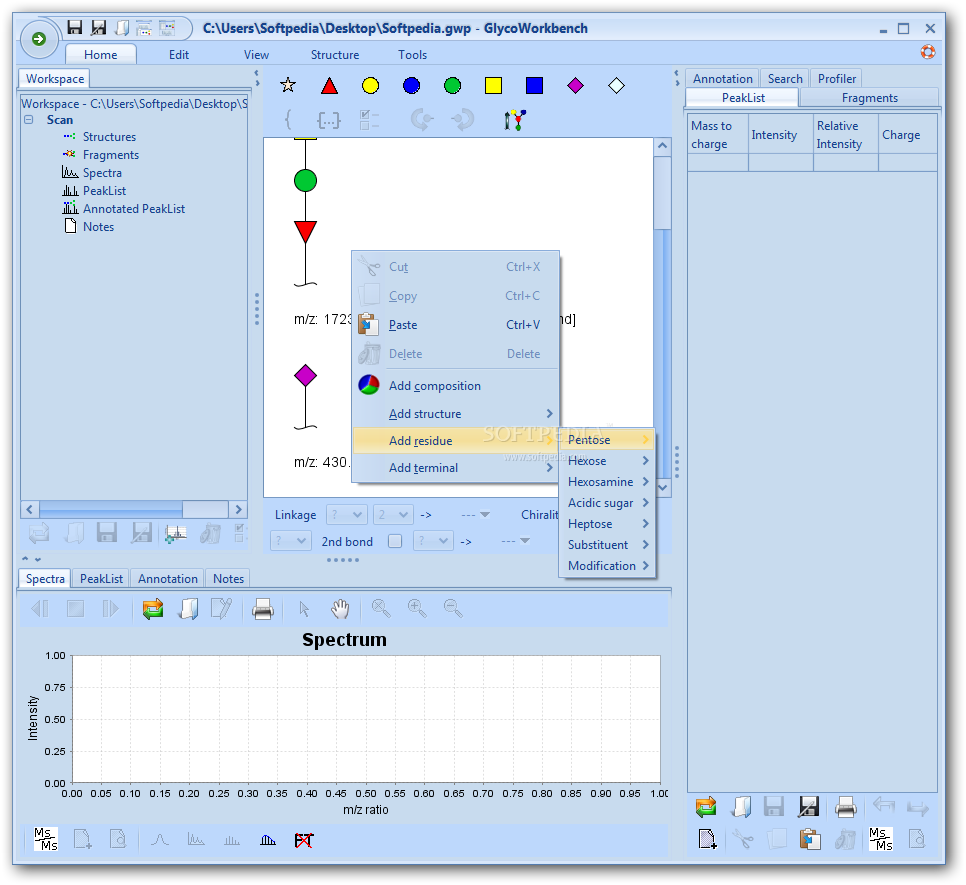Toggle the 2nd bond checkbox
Viewport: 966px width, 885px height.
[x=395, y=541]
